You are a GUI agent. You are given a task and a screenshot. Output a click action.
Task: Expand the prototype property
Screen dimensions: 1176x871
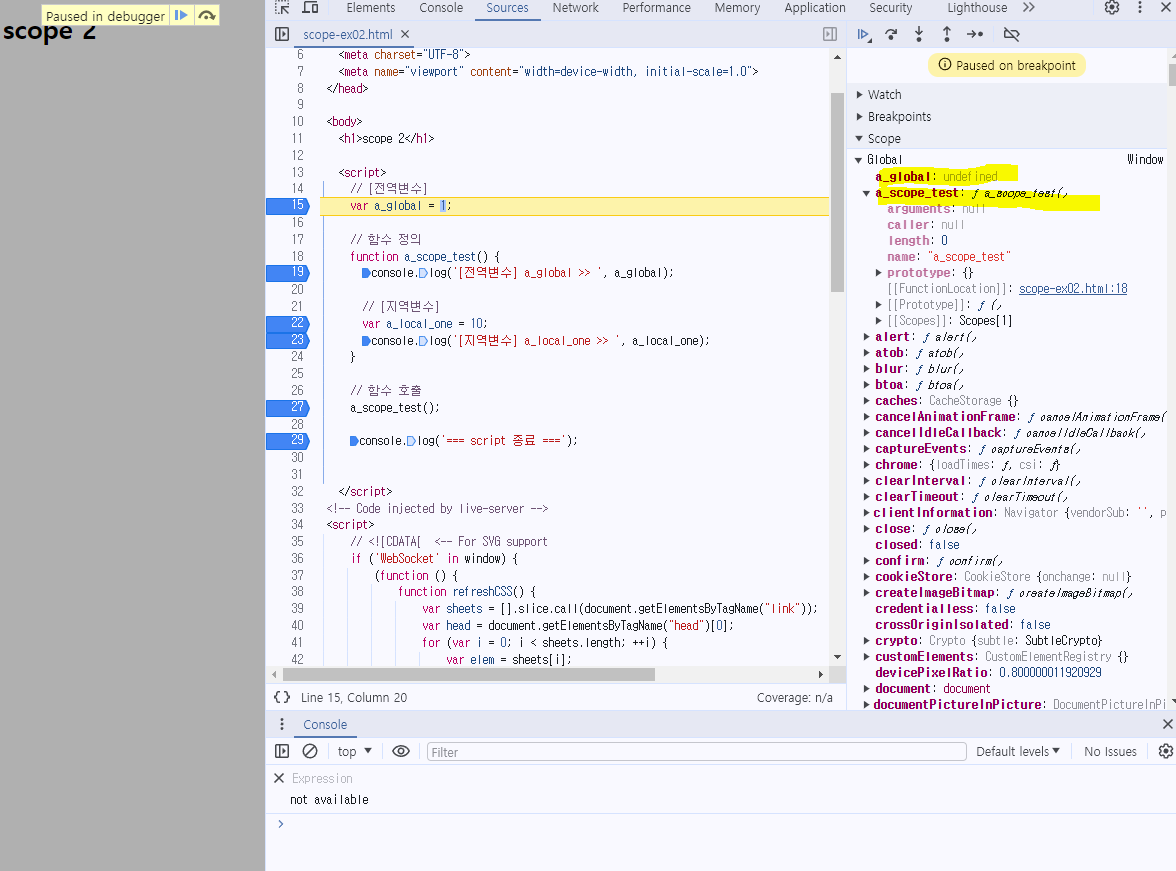pos(878,273)
